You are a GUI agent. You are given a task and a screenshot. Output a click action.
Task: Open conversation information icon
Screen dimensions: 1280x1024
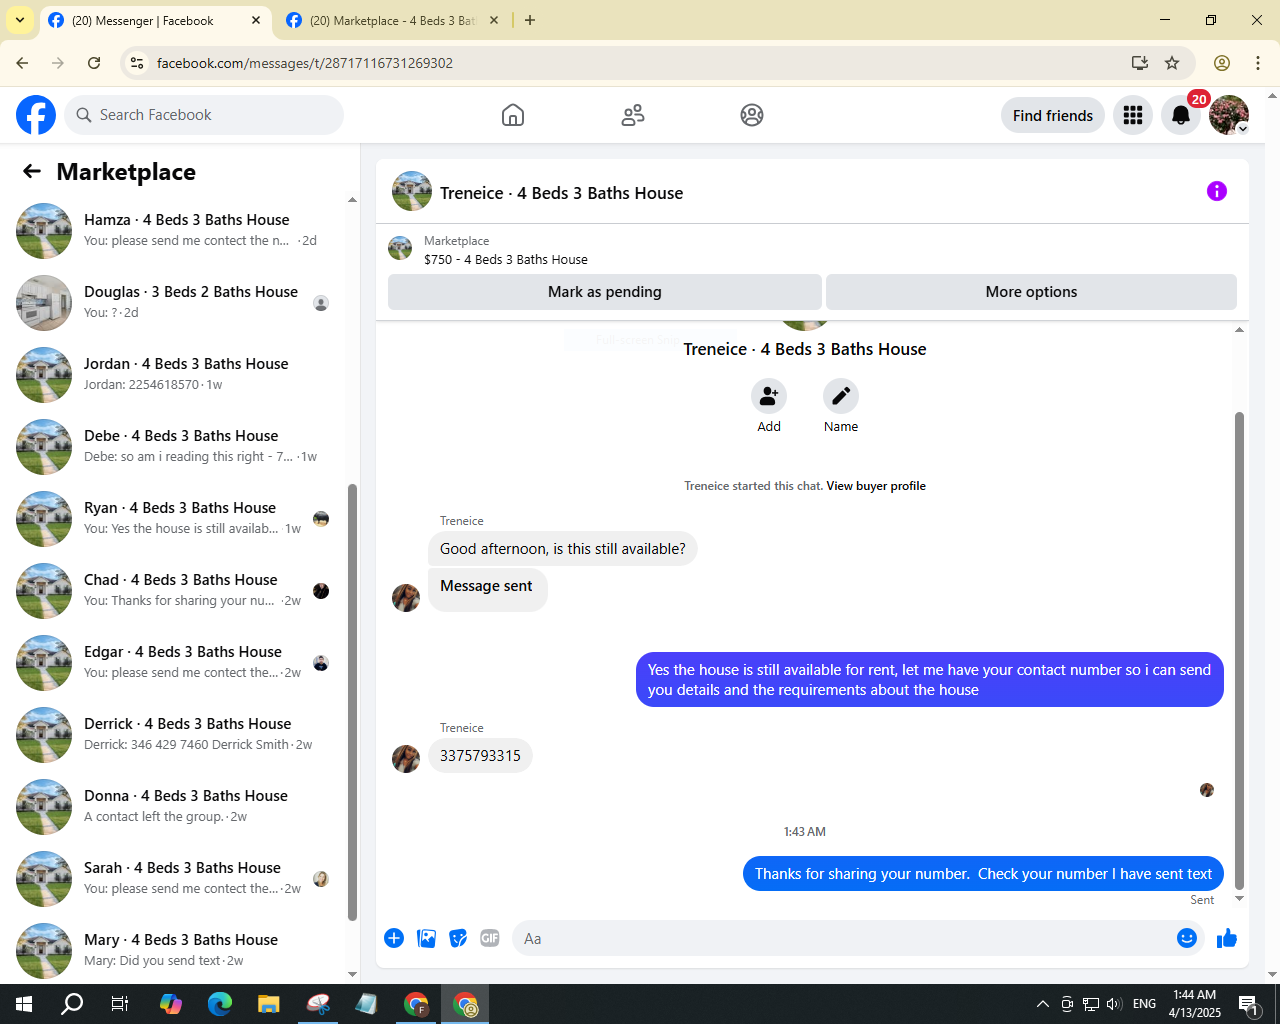coord(1217,191)
